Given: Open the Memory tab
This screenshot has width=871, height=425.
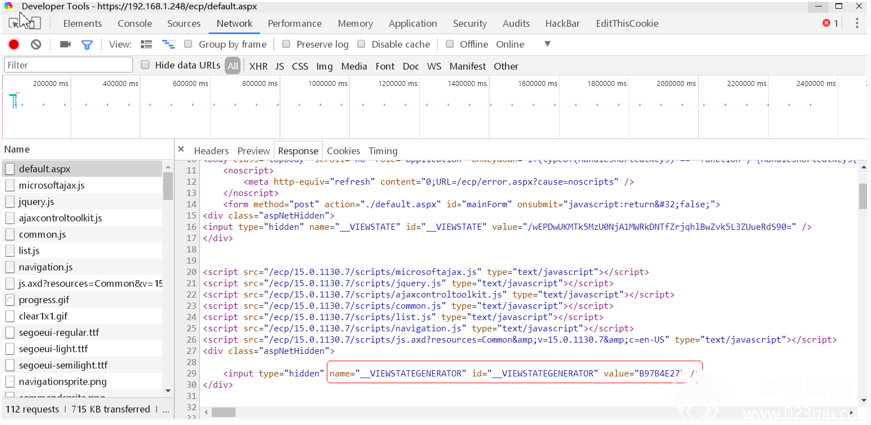Looking at the screenshot, I should [355, 23].
